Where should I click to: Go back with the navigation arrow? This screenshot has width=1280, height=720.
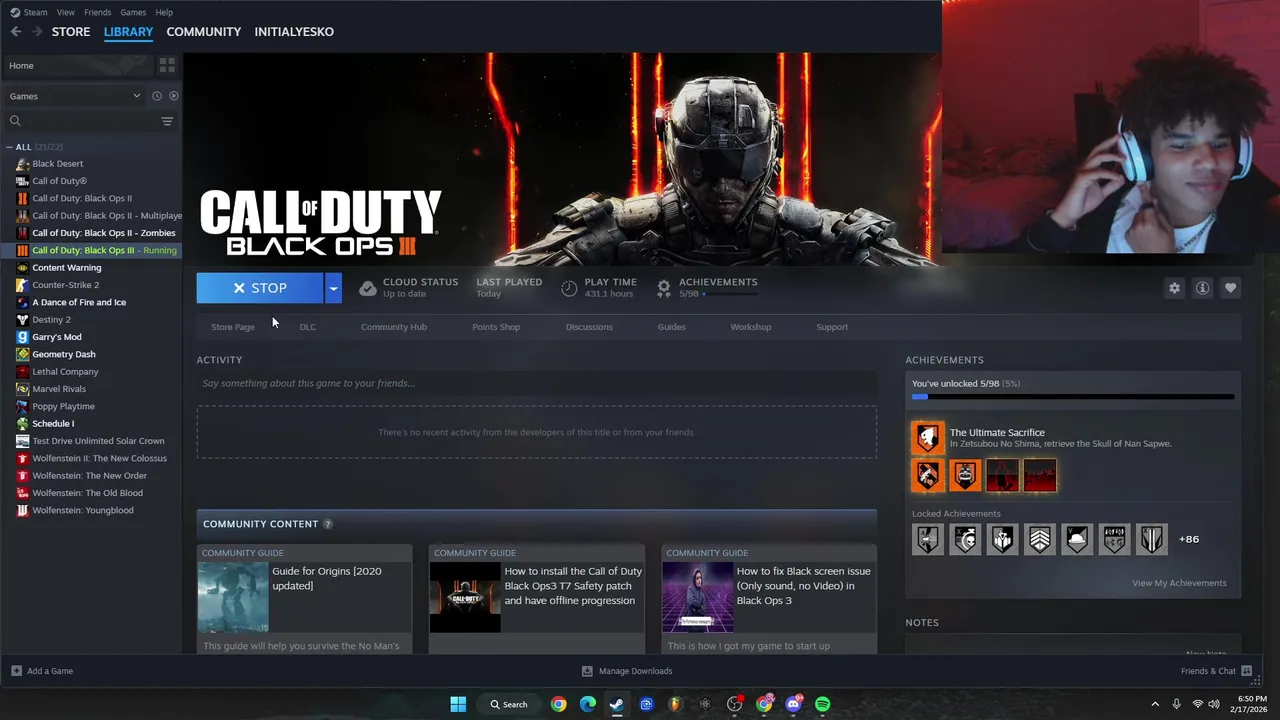(16, 32)
